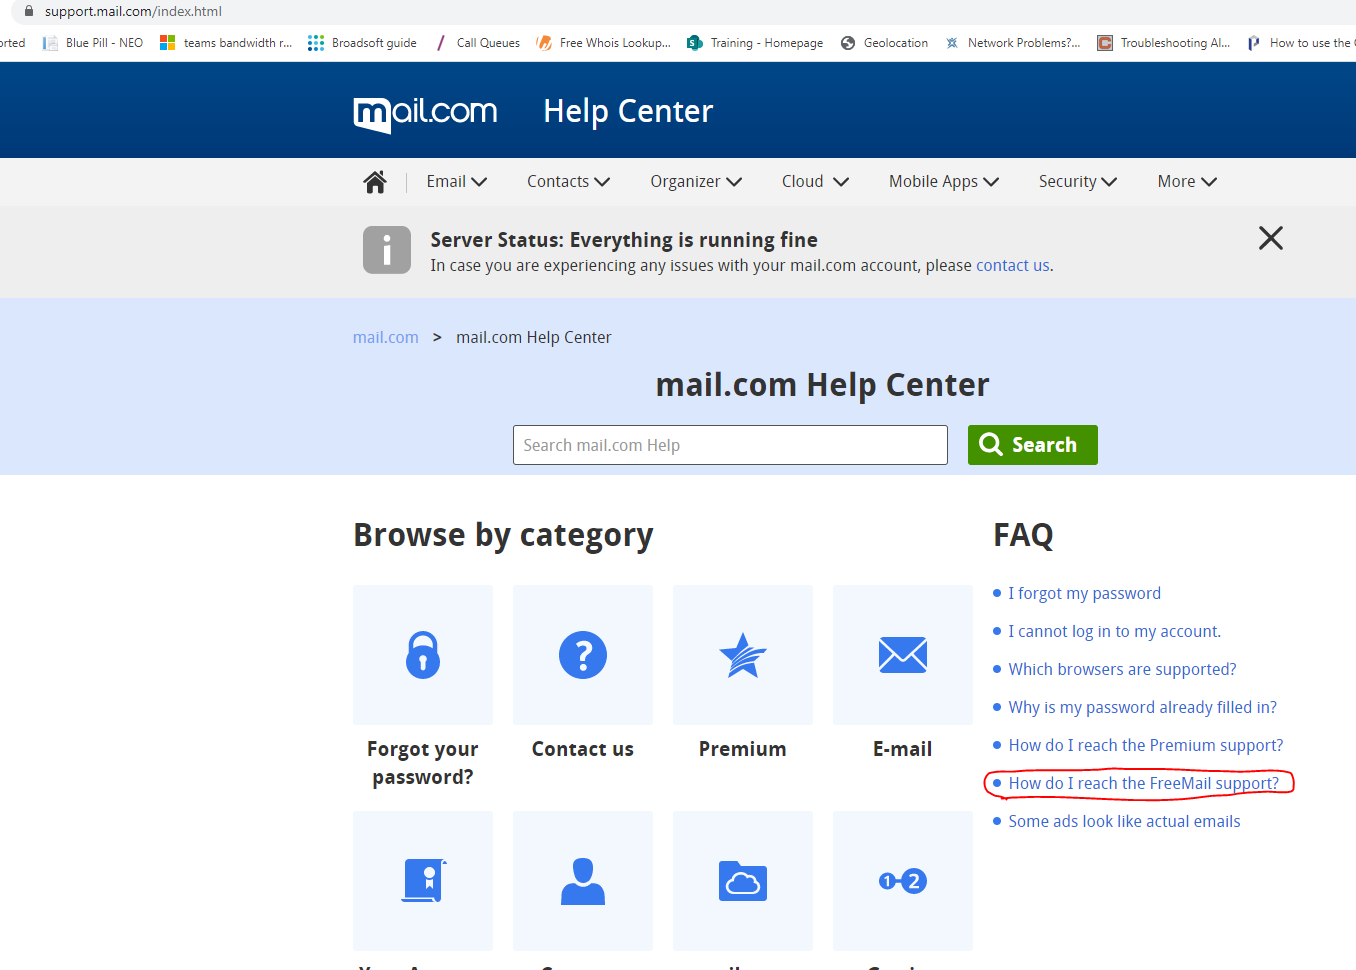Open the 1-2 steps icon tile

[903, 881]
